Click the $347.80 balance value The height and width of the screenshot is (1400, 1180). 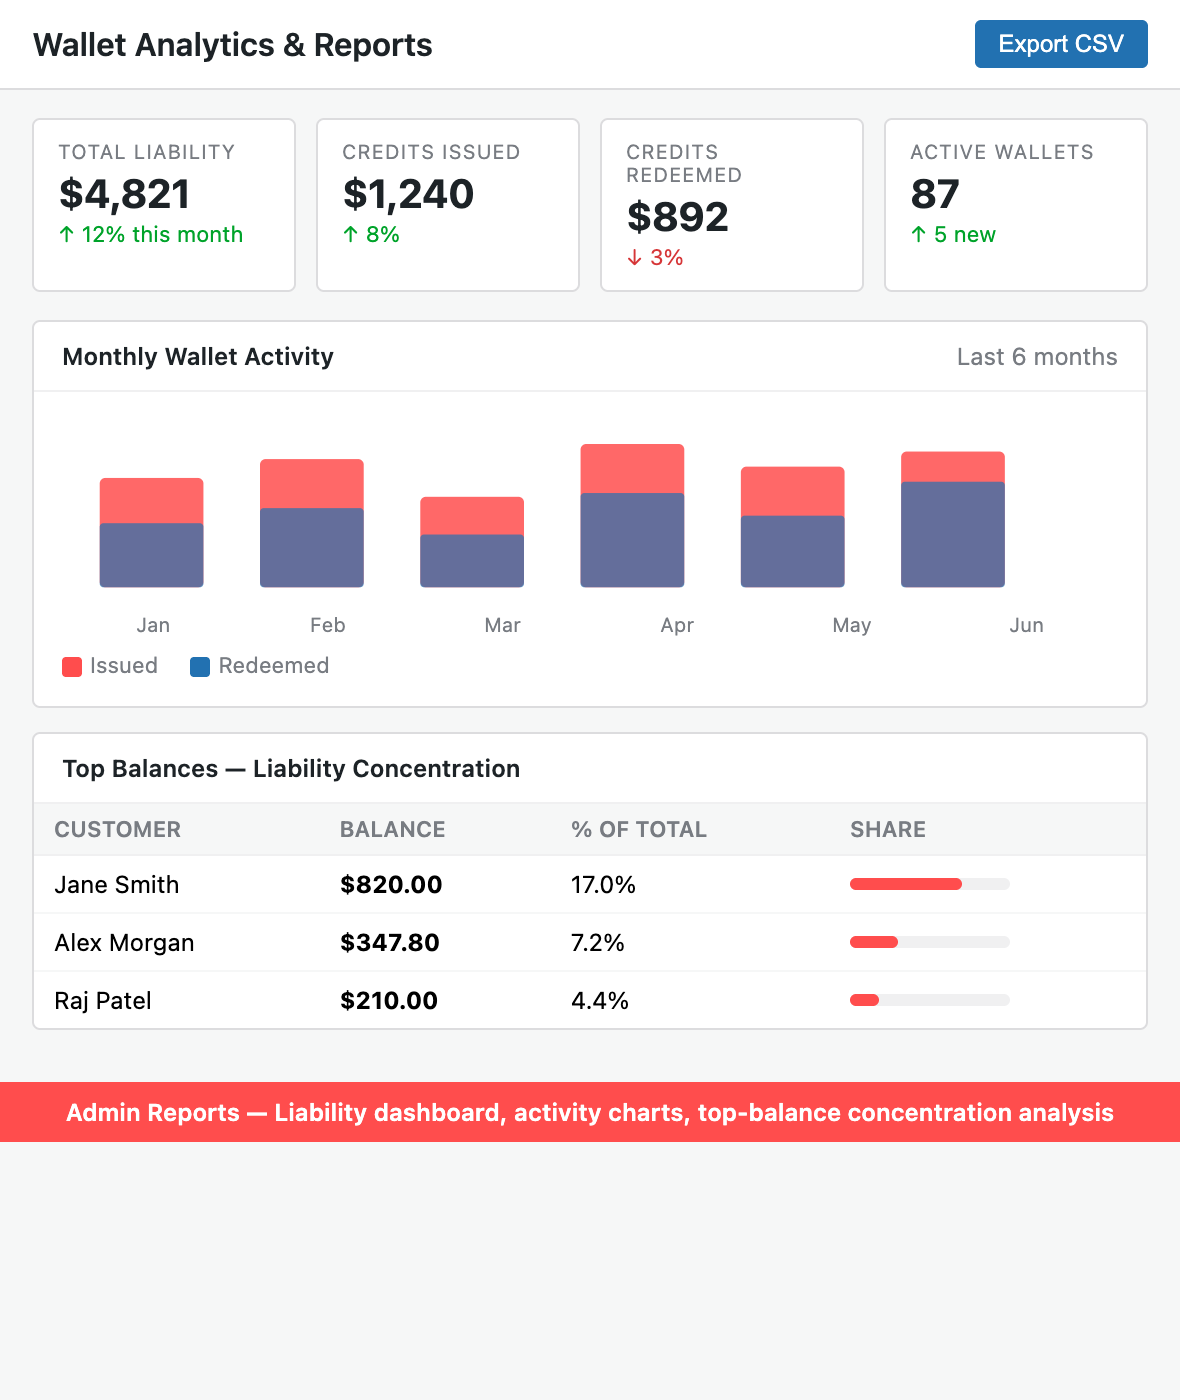point(390,943)
